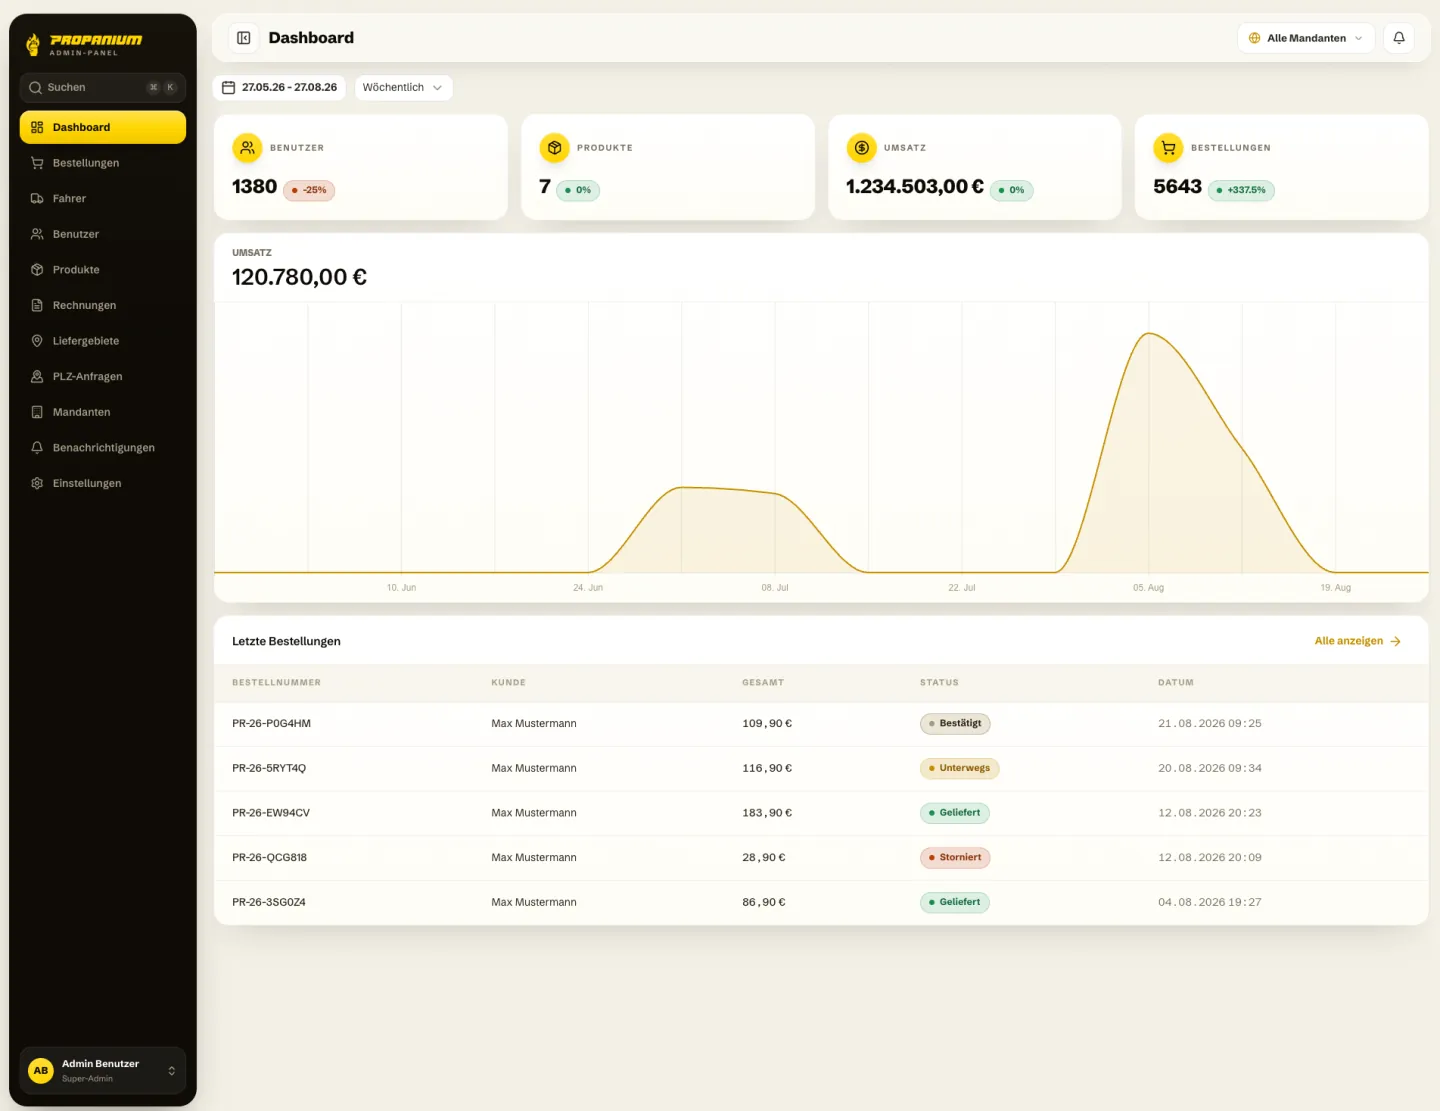
Task: Click the Benutzer card users icon
Action: 247,148
